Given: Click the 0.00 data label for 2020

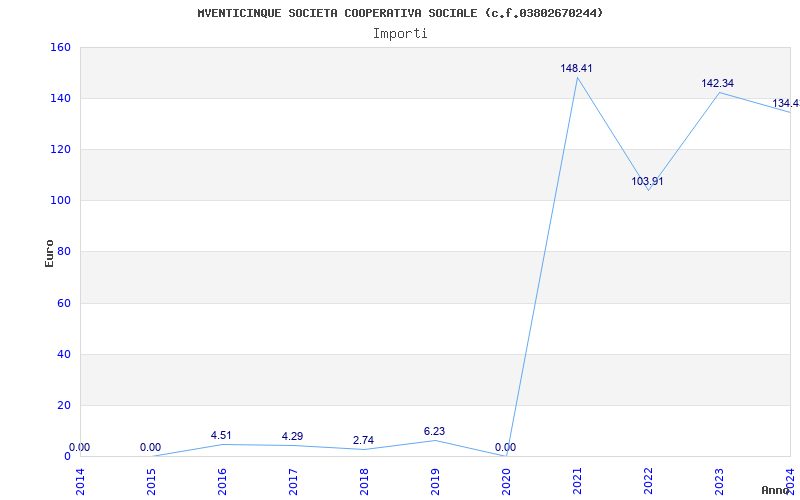Looking at the screenshot, I should pyautogui.click(x=505, y=447).
